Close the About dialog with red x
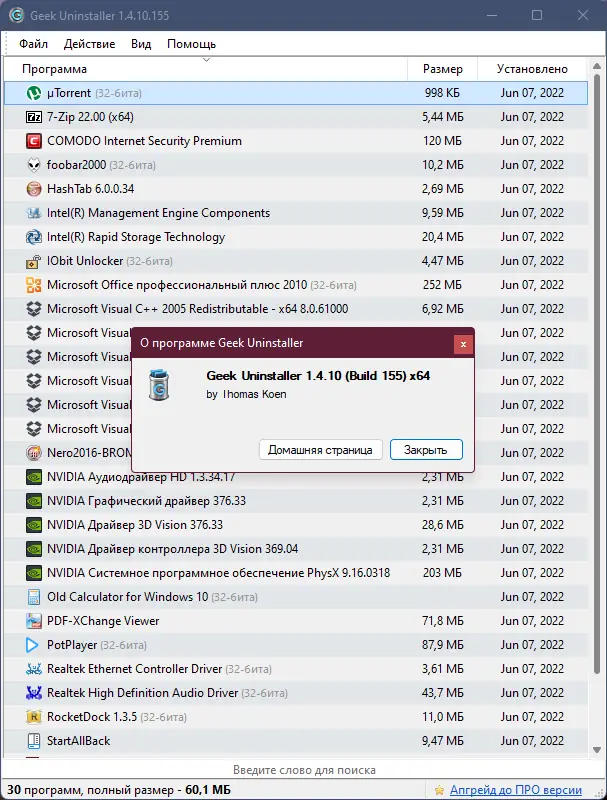The width and height of the screenshot is (607, 800). point(463,344)
